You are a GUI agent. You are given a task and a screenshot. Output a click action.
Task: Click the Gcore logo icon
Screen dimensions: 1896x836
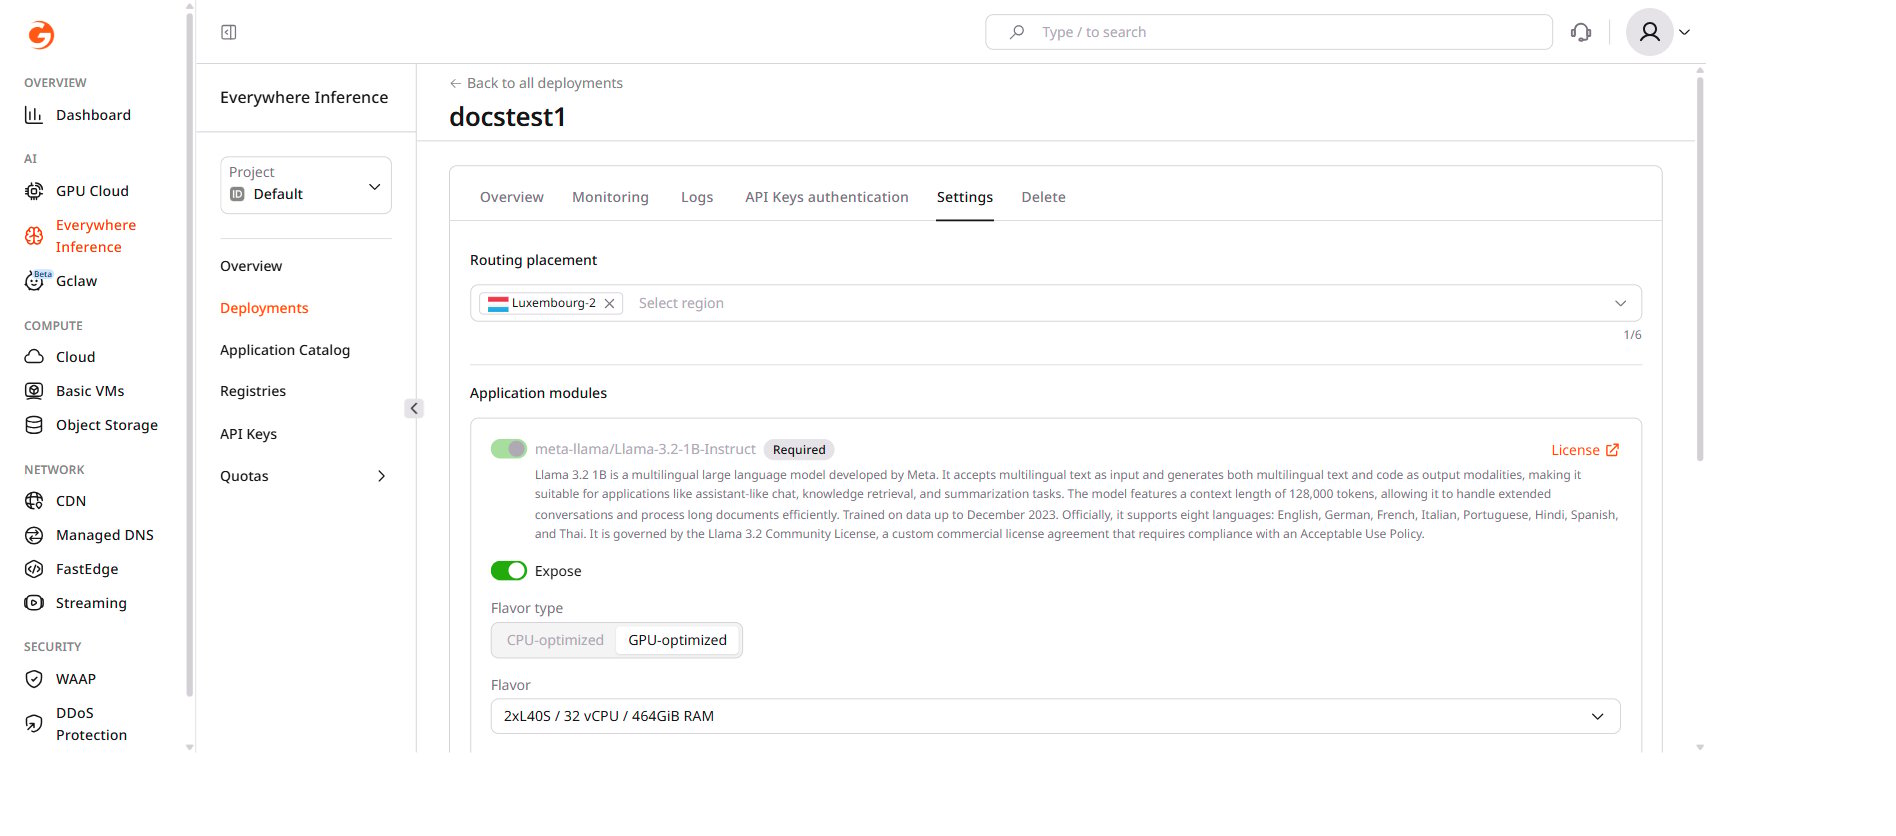[x=40, y=35]
